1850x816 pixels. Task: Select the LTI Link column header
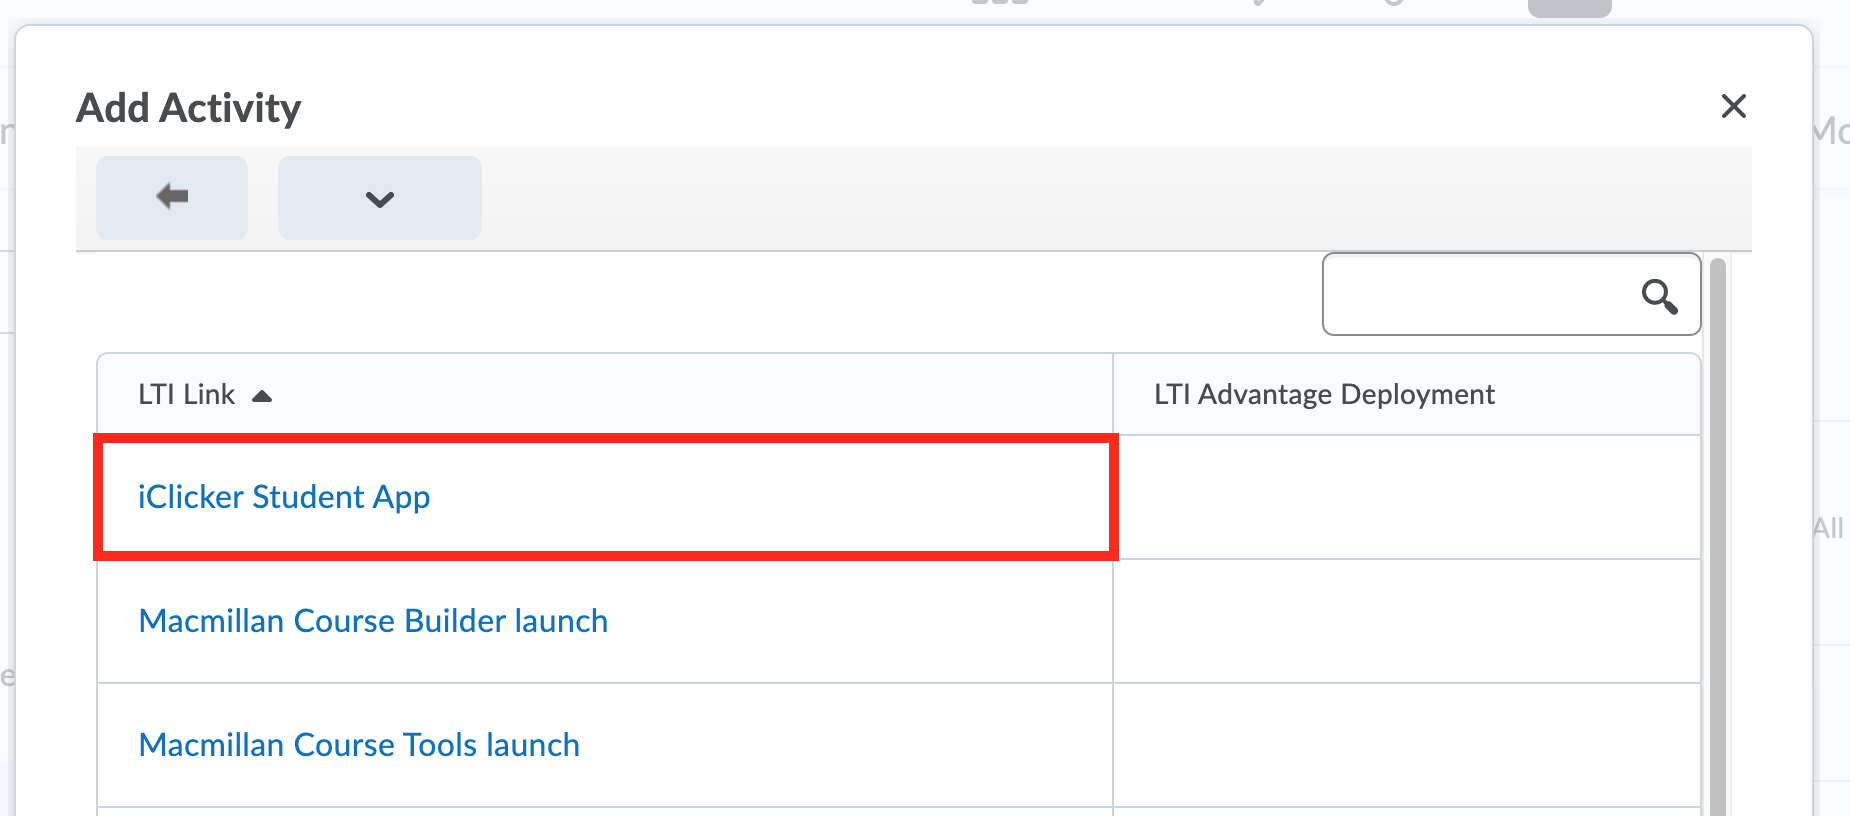(x=187, y=394)
